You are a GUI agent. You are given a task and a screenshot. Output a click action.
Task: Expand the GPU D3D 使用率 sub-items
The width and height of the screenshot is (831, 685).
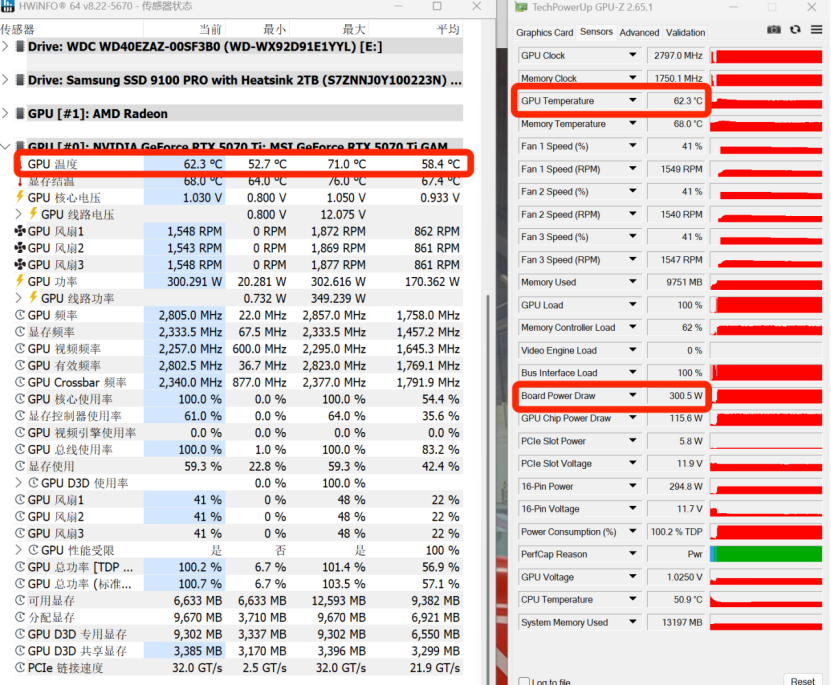(19, 483)
